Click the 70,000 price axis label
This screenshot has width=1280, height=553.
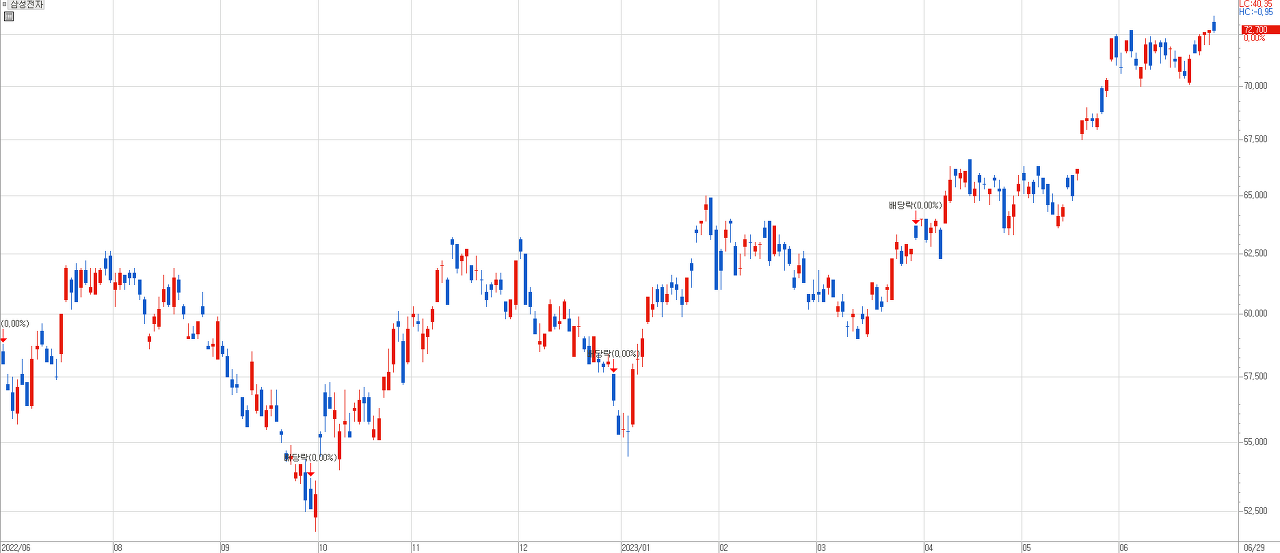[1256, 86]
